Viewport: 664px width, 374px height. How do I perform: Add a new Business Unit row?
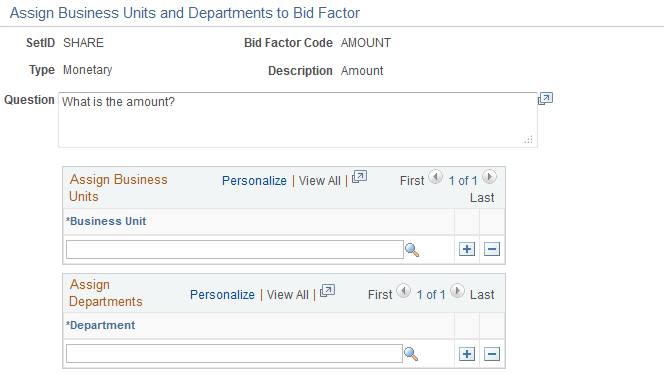(x=467, y=249)
